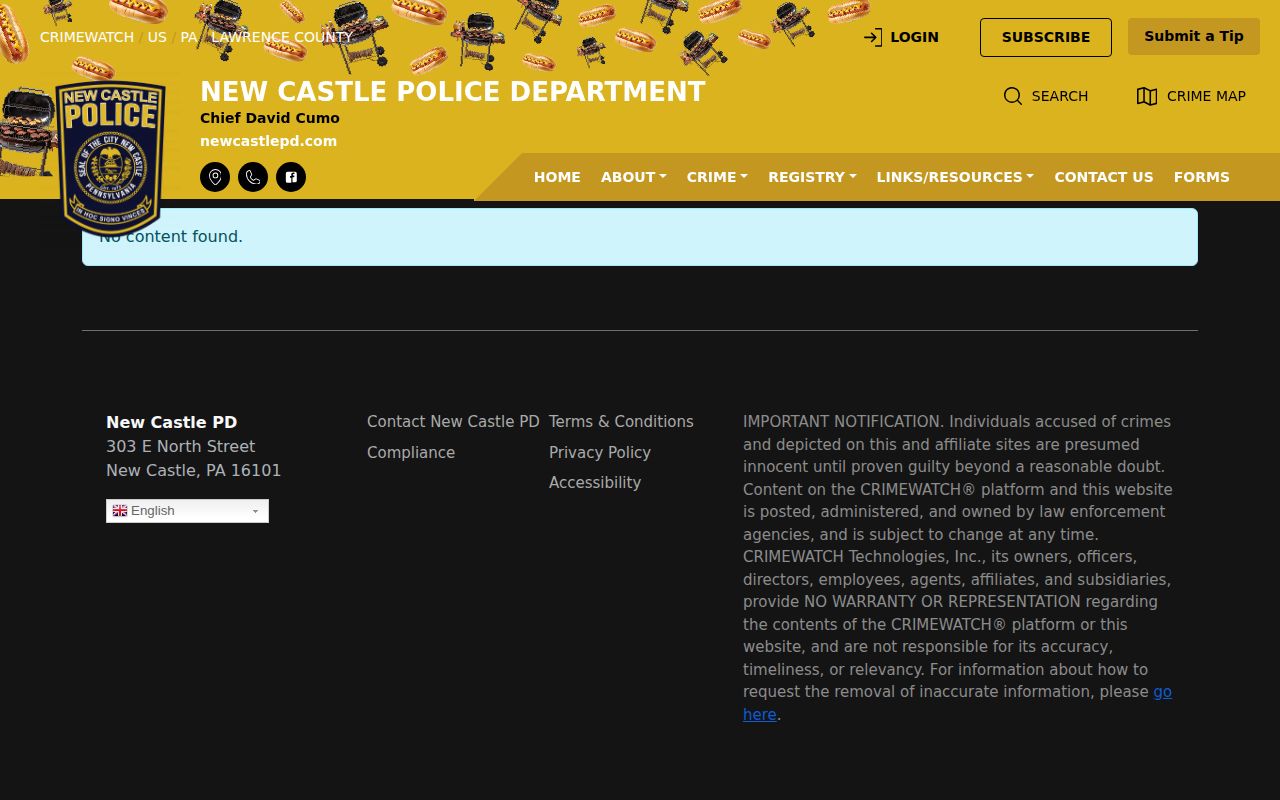
Task: Expand the REGISTRY dropdown menu
Action: coord(812,177)
